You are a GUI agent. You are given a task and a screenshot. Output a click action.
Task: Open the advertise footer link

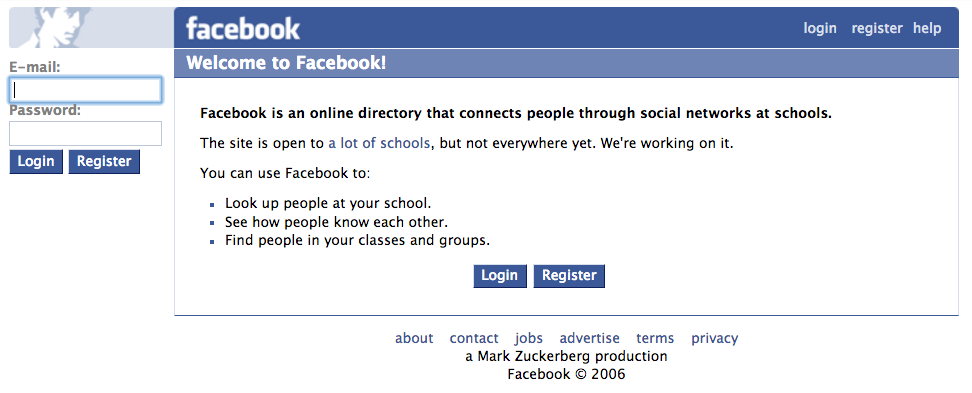pos(590,338)
